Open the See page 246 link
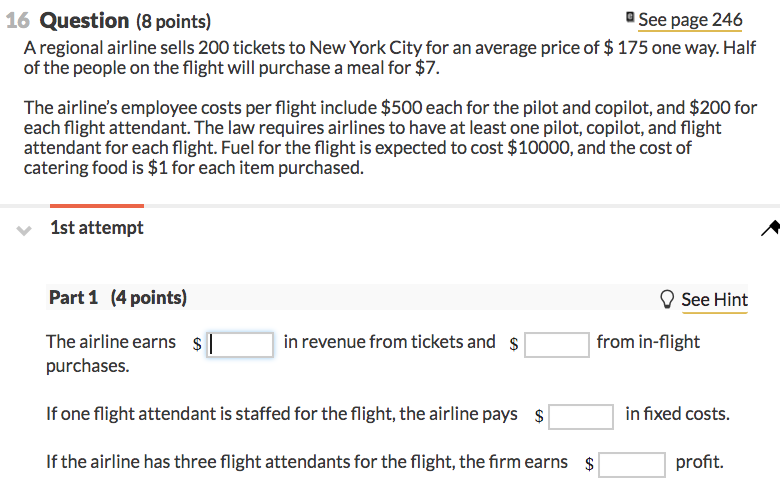This screenshot has height=502, width=780. (x=690, y=20)
